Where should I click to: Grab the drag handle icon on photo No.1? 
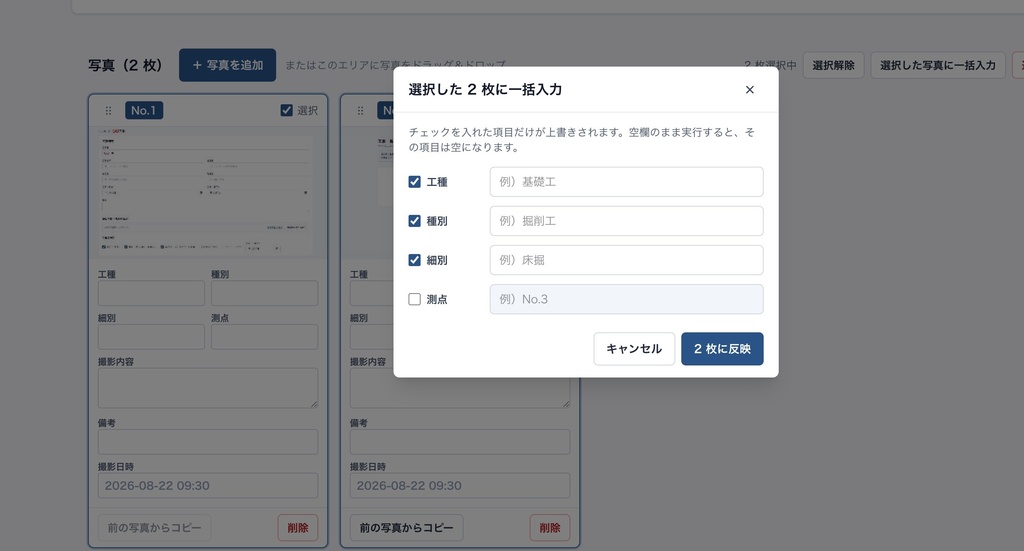coord(108,110)
